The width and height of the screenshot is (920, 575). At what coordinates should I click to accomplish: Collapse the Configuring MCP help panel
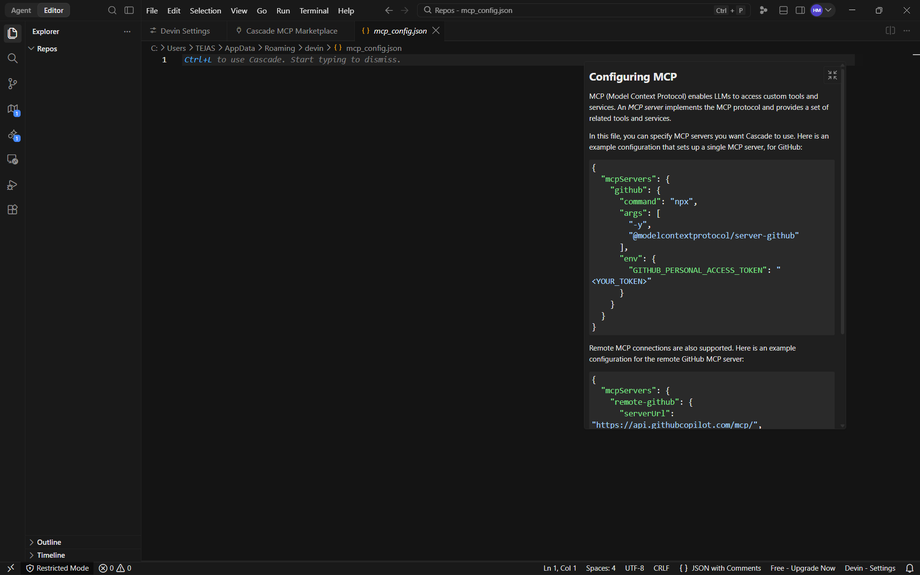pyautogui.click(x=832, y=75)
